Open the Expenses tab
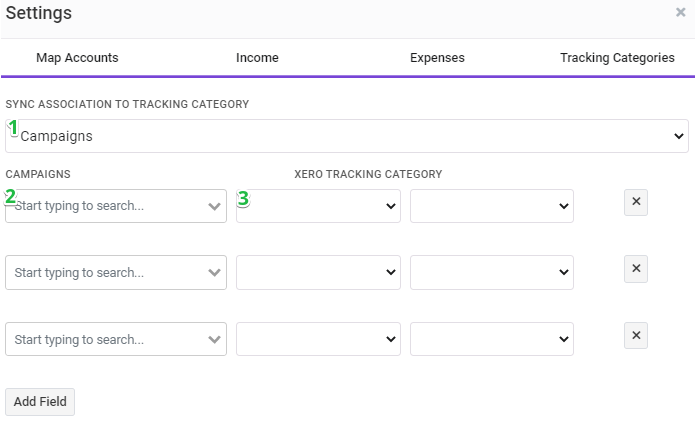695x423 pixels. [437, 58]
